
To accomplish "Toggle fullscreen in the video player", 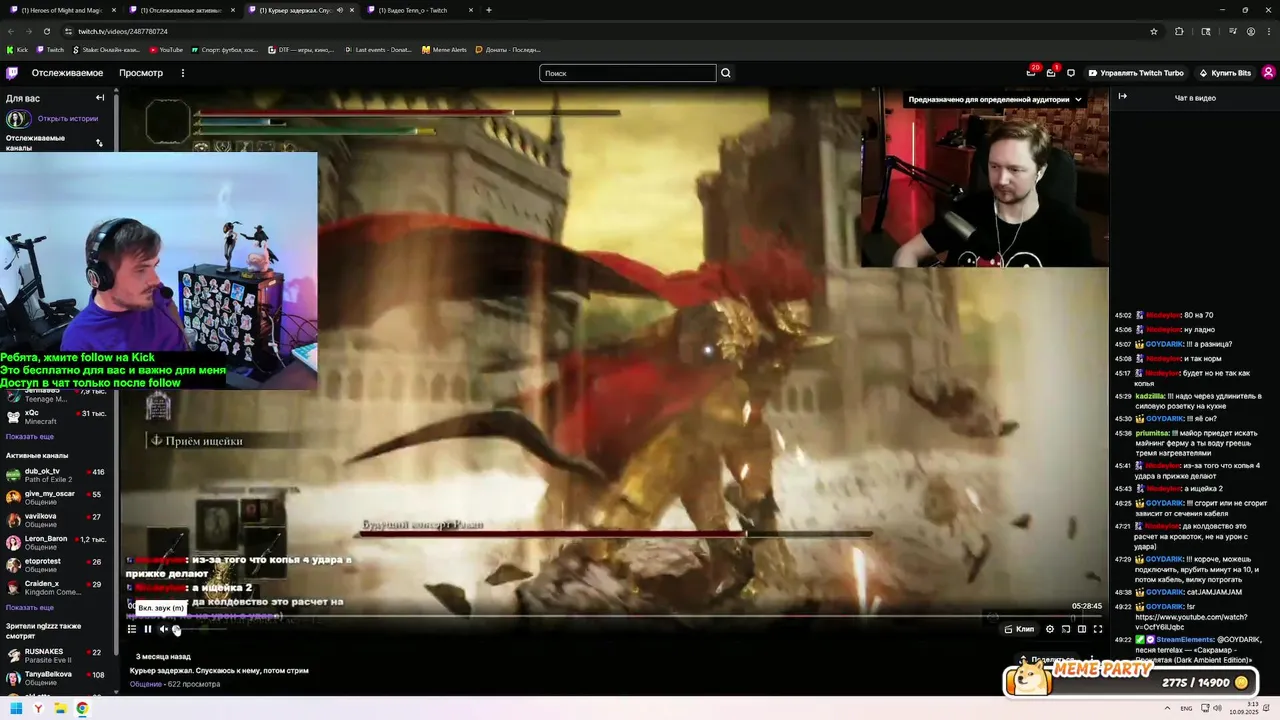I will click(x=1098, y=629).
